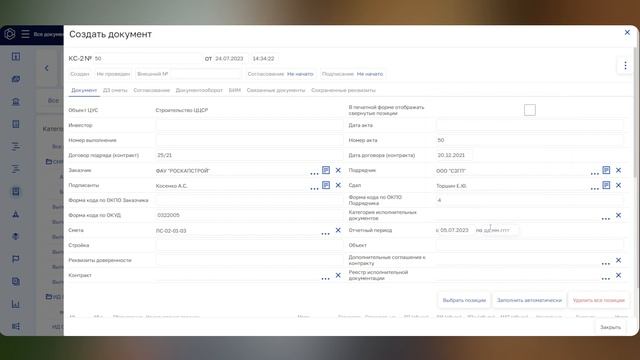Screen dimensions: 640x360
Task: Click the Реквизиты доверенности input field
Action: pos(249,260)
